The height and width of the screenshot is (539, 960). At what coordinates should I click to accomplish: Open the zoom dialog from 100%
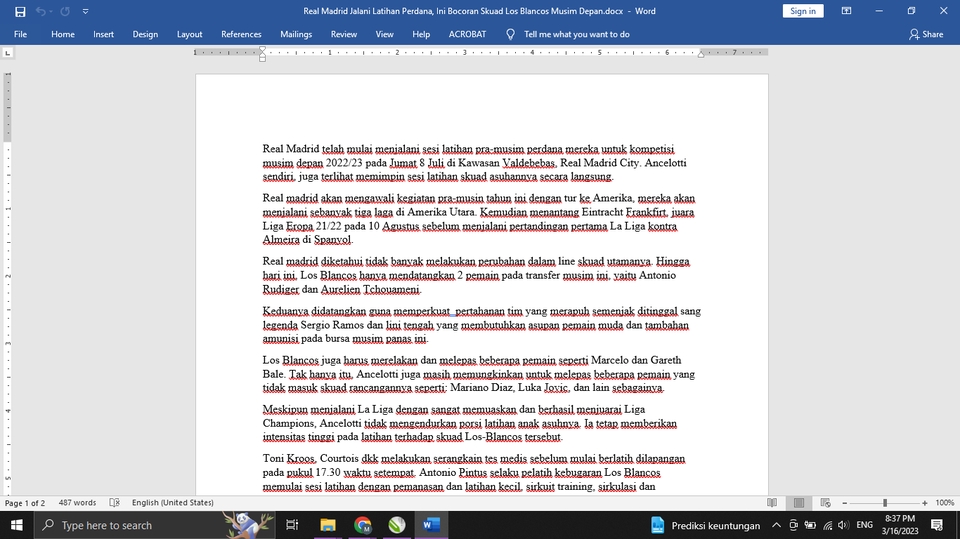coord(945,503)
